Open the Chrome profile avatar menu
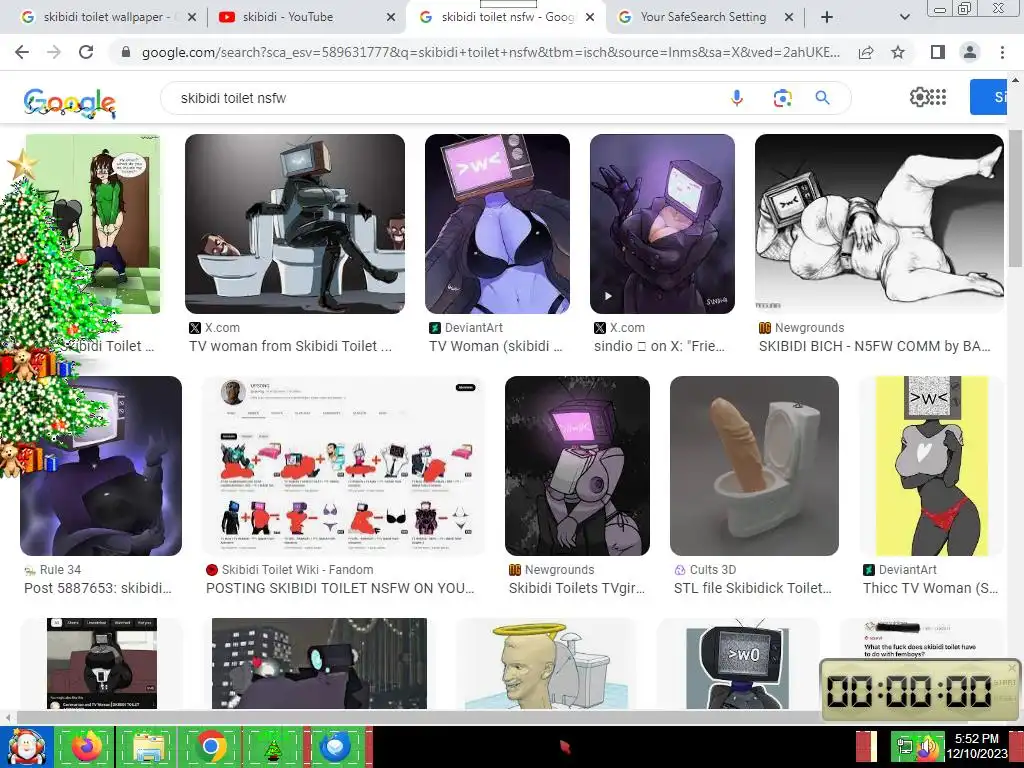The image size is (1024, 768). (970, 52)
